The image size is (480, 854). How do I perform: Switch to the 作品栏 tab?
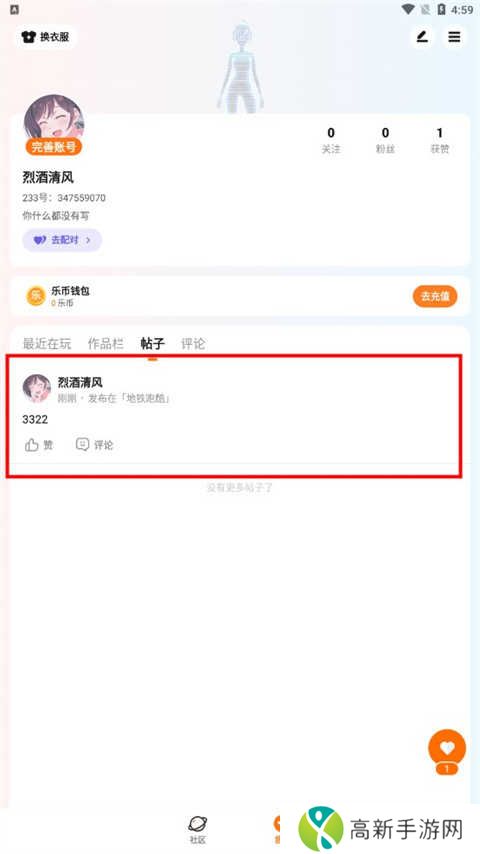tap(106, 344)
